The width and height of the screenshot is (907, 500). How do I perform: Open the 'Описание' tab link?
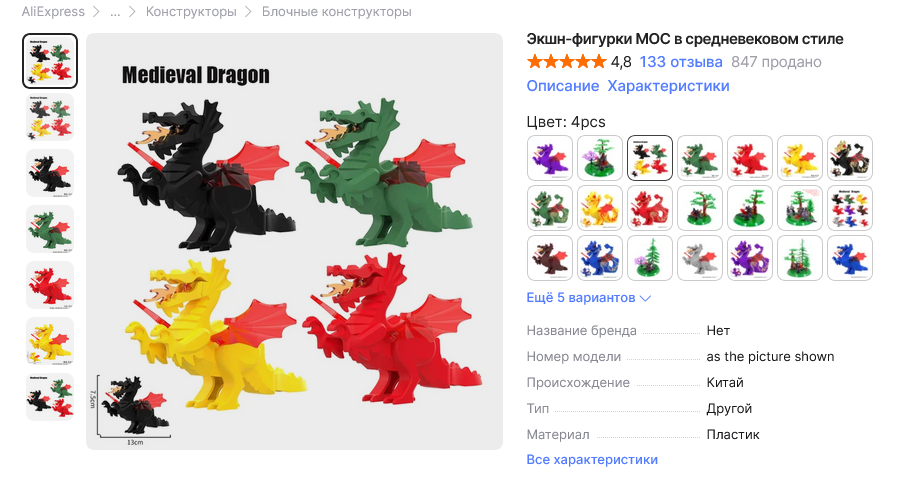[x=562, y=86]
